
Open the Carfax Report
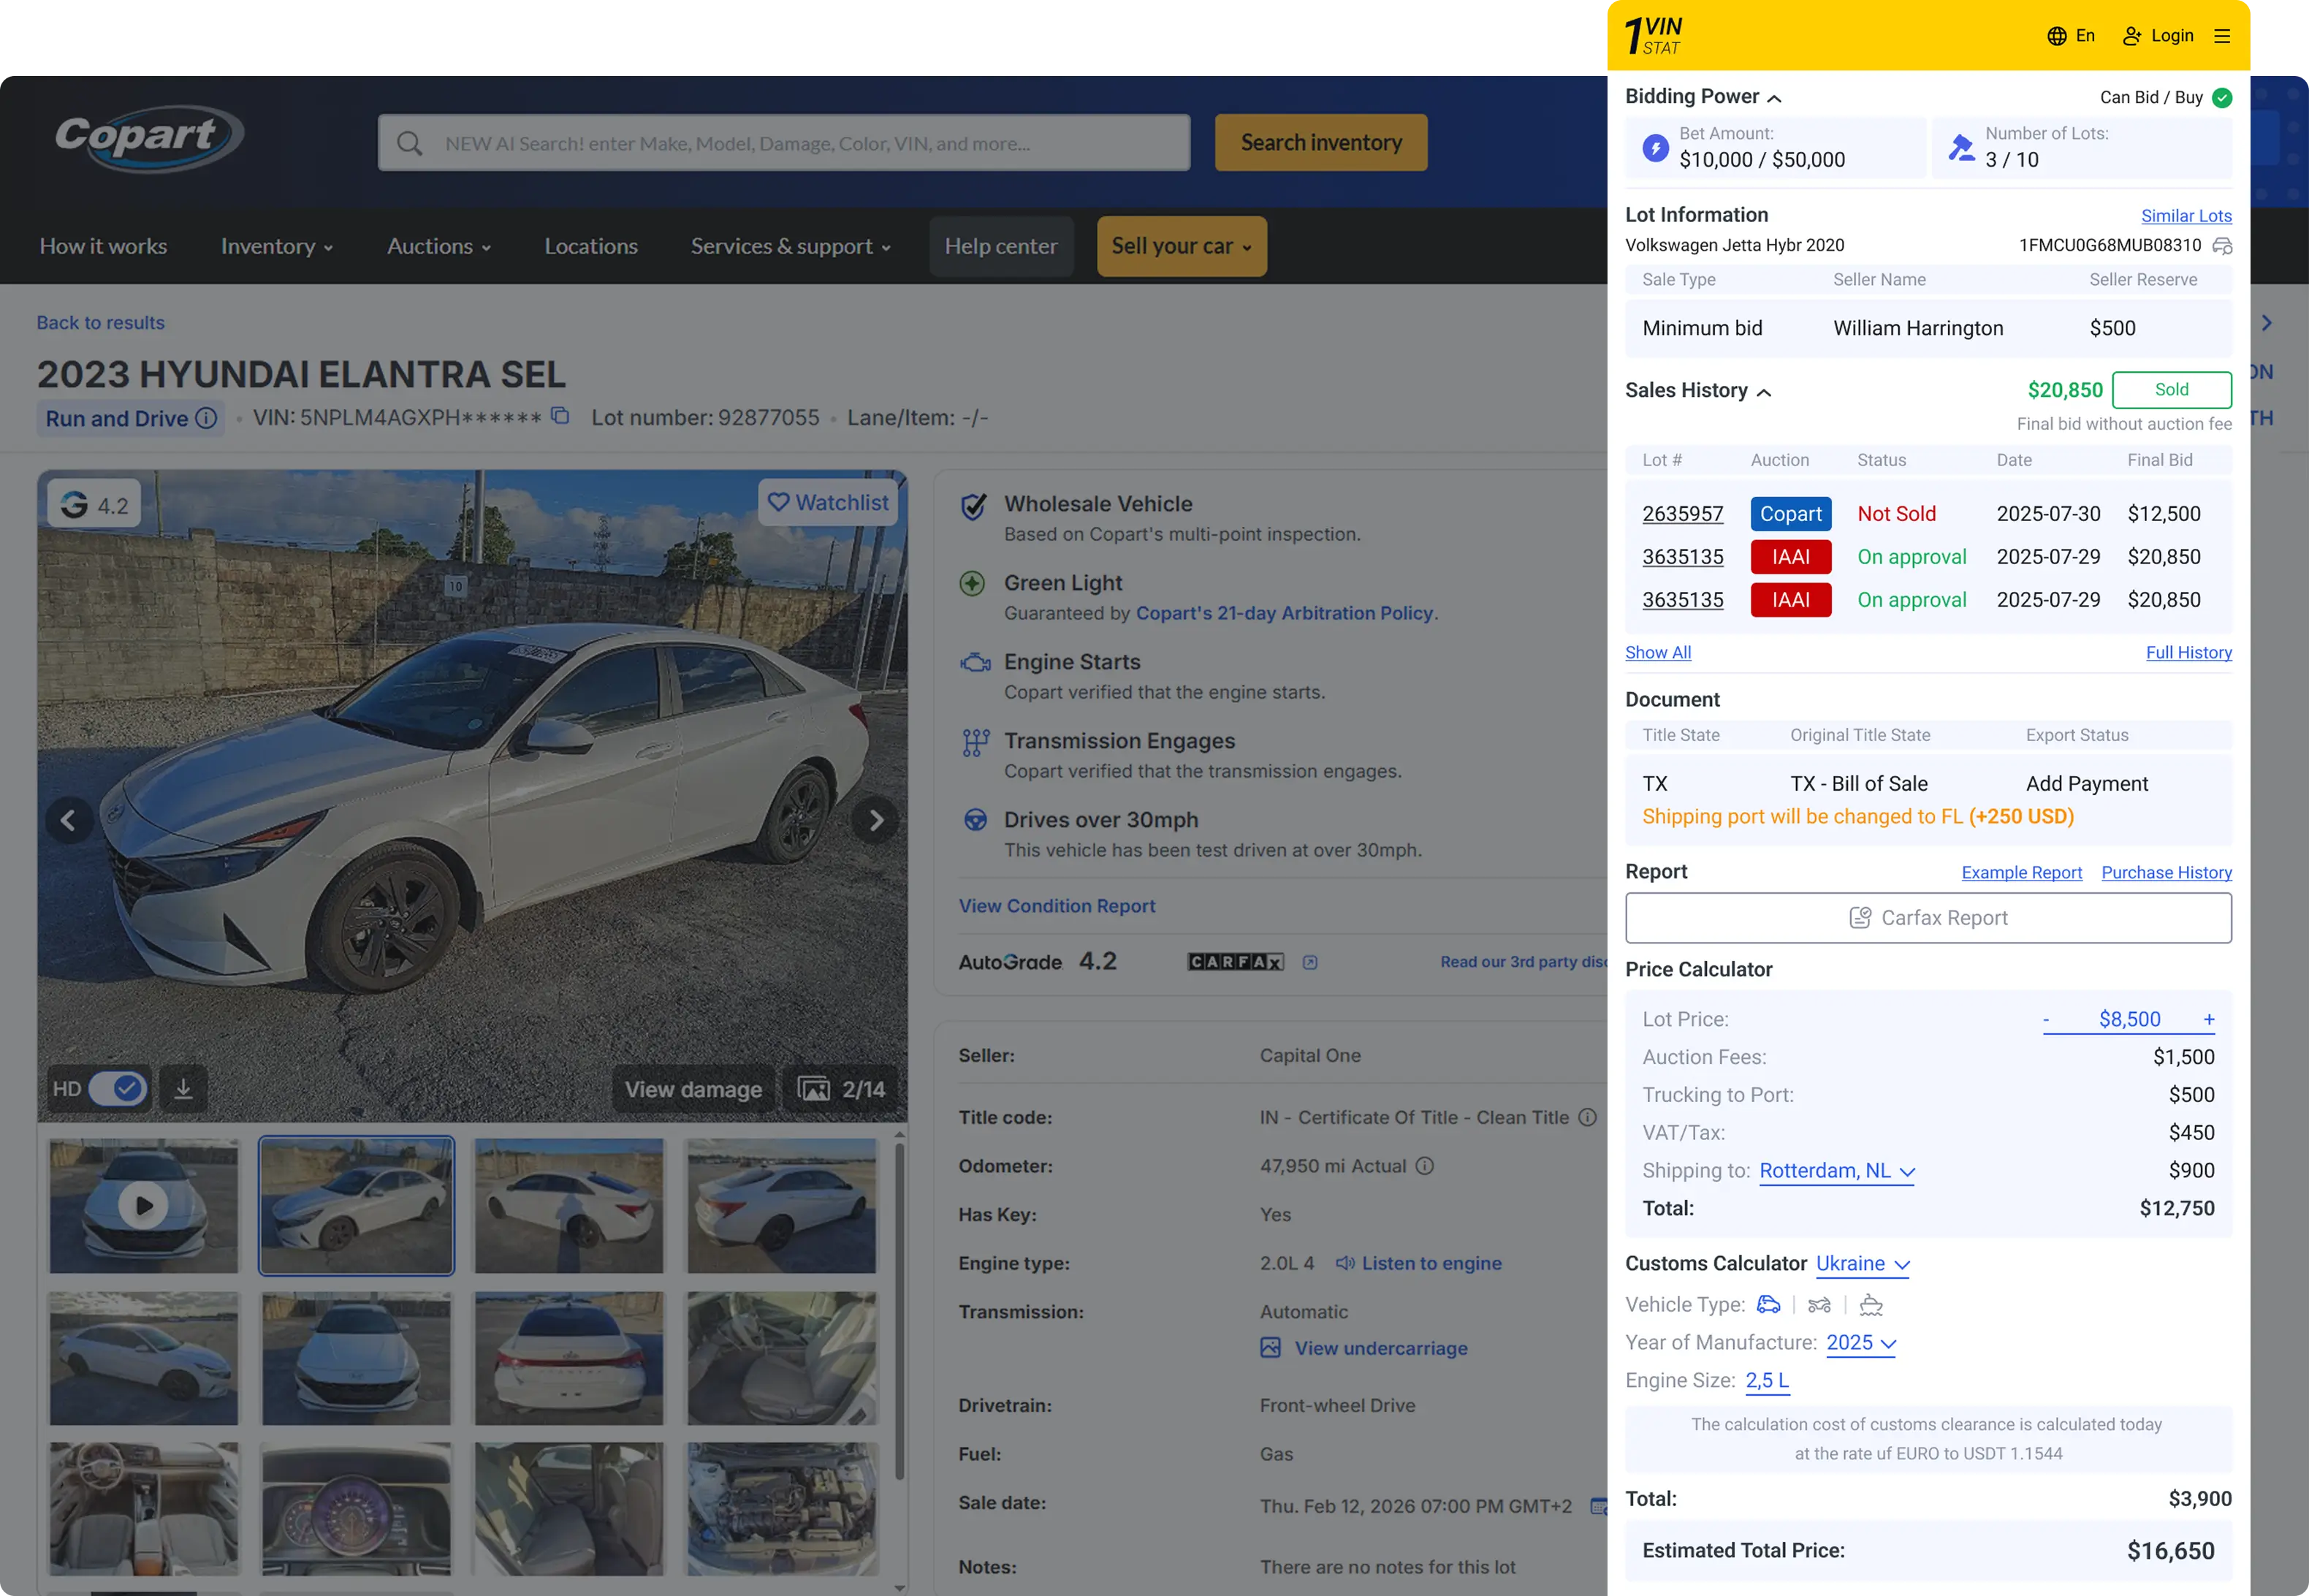coord(1928,917)
